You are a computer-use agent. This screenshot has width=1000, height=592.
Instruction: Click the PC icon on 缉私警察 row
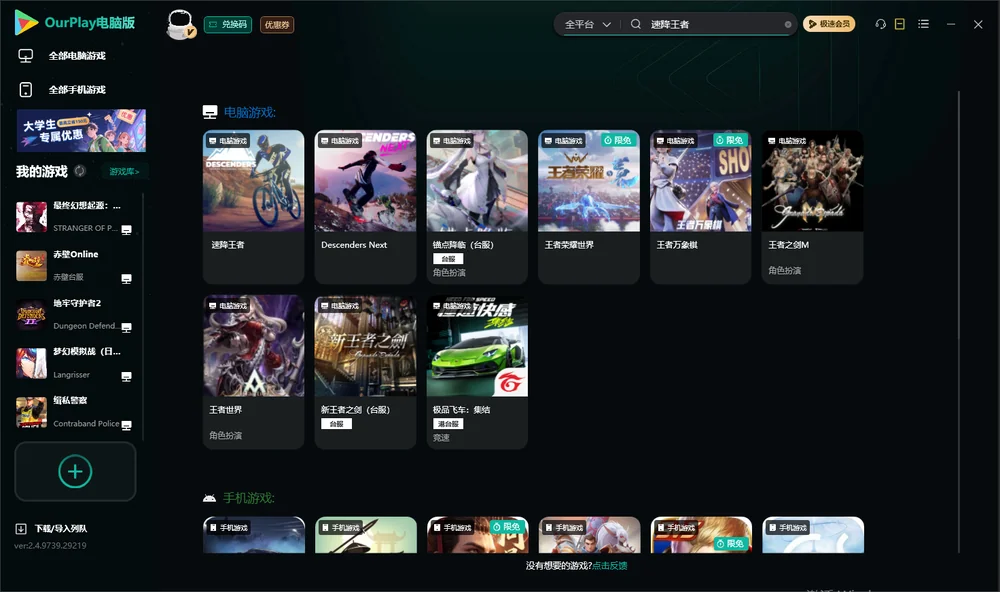point(126,426)
